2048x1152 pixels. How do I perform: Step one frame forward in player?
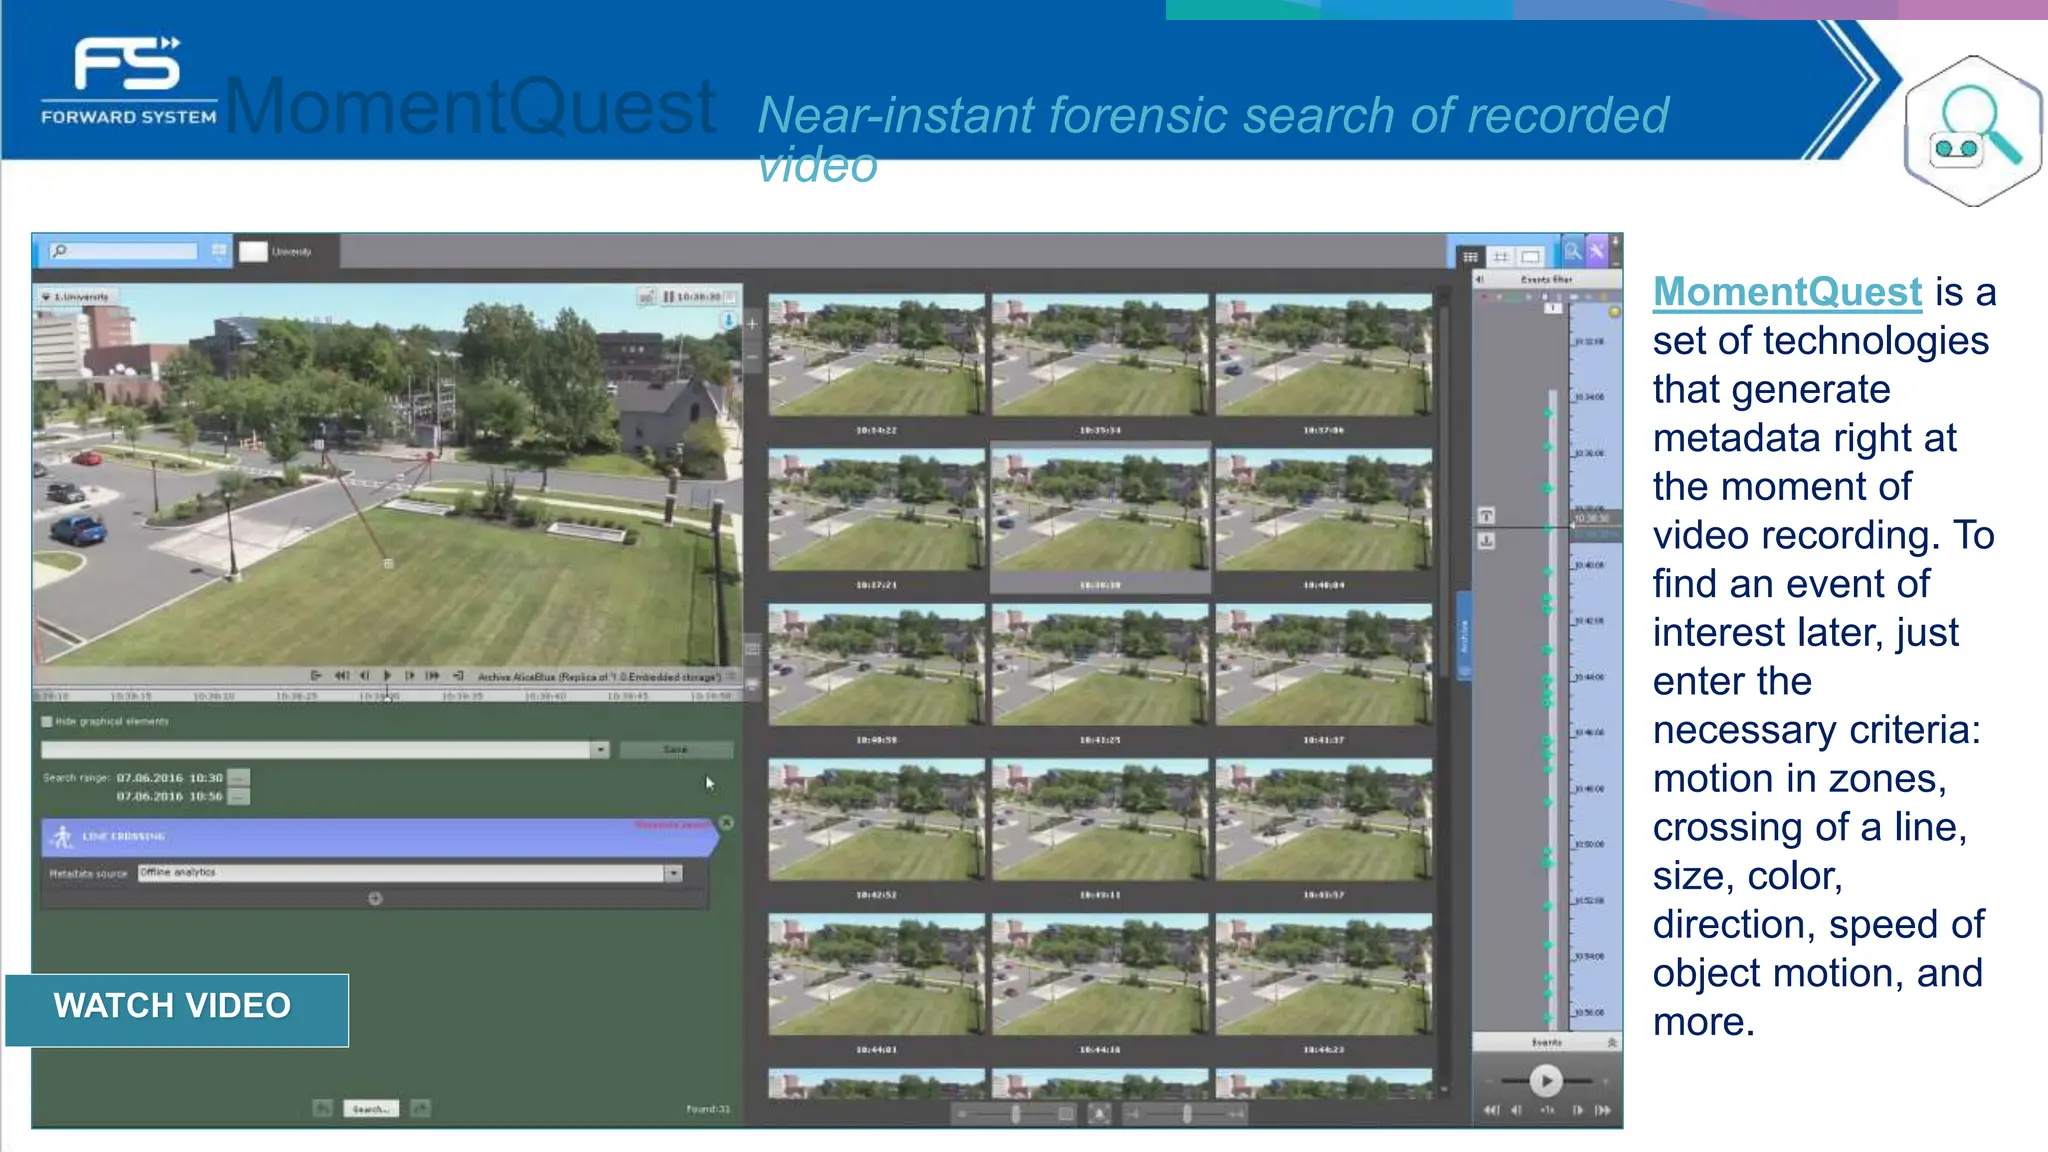pos(409,676)
